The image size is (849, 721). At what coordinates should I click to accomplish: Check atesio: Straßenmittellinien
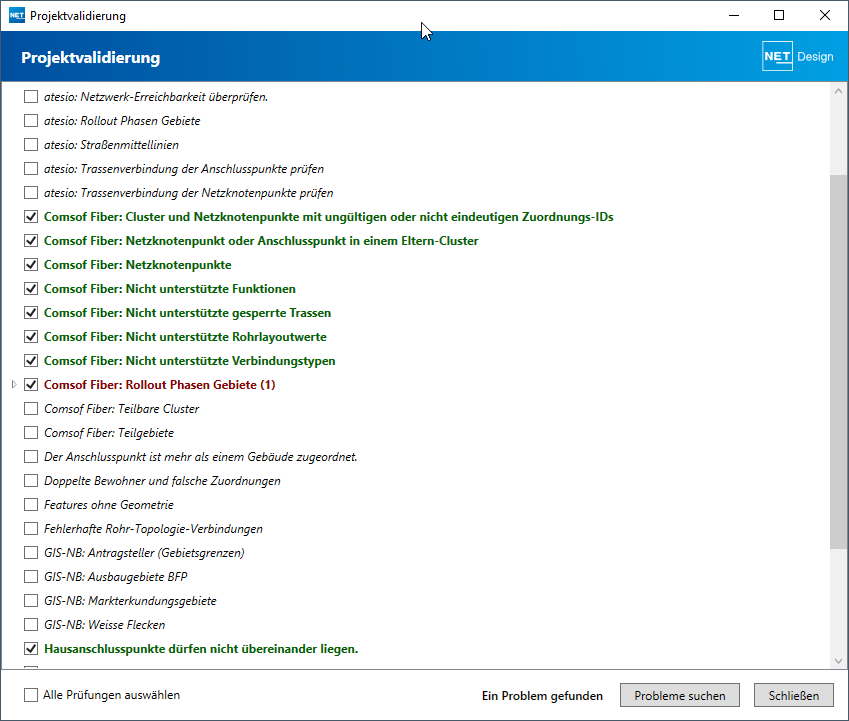pos(31,145)
